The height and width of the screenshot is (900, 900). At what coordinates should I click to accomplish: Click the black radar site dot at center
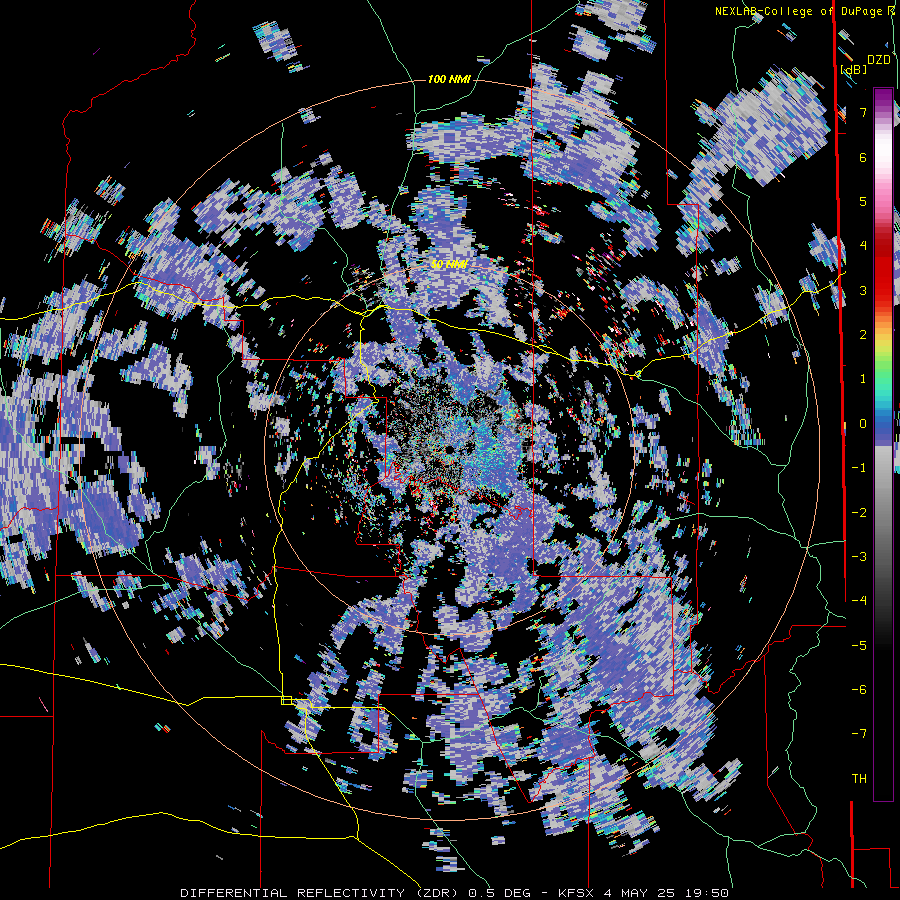(448, 449)
